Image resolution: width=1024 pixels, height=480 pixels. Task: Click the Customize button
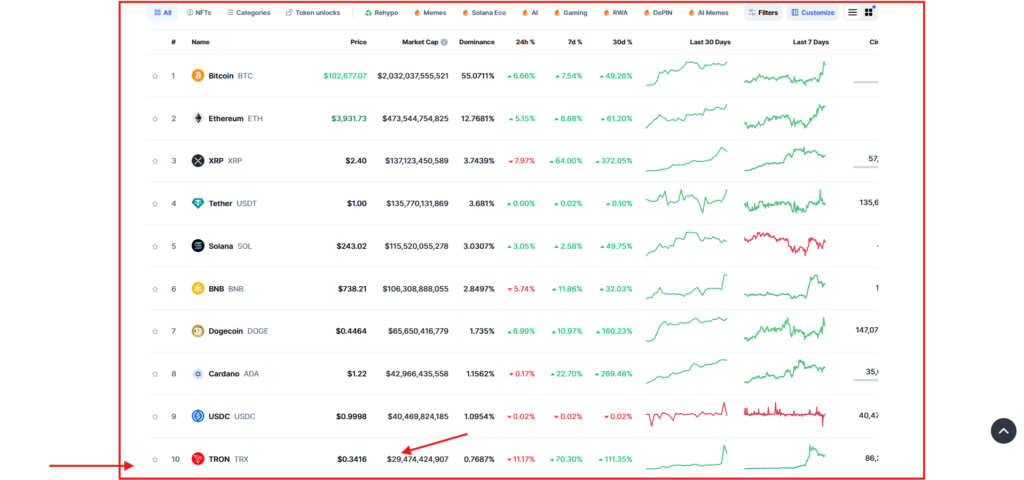click(812, 12)
